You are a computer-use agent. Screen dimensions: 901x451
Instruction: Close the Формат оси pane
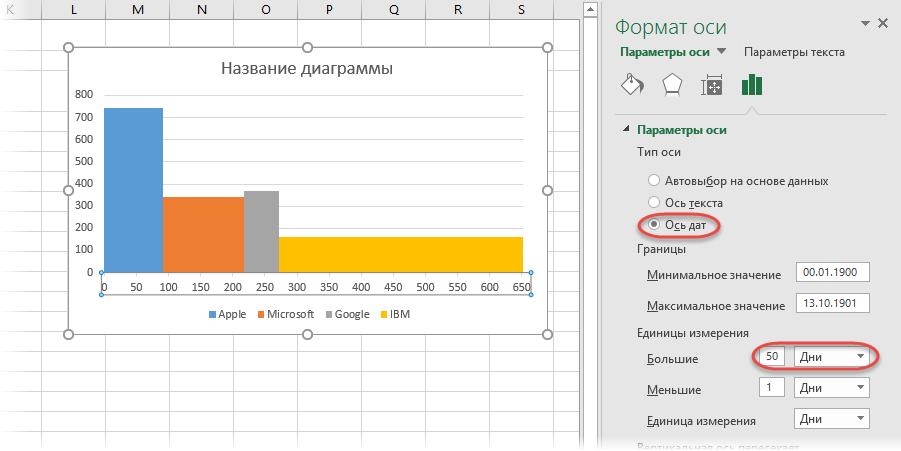tap(884, 24)
